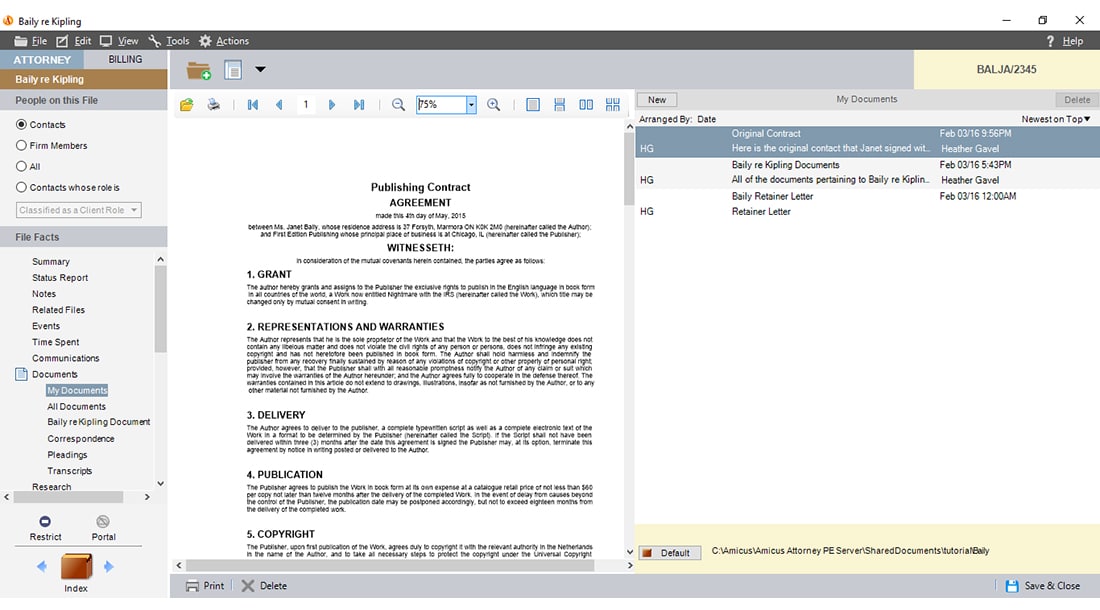Screen dimensions: 1100x610
Task: Open the 'Newest on Top' sort dropdown
Action: 1056,119
